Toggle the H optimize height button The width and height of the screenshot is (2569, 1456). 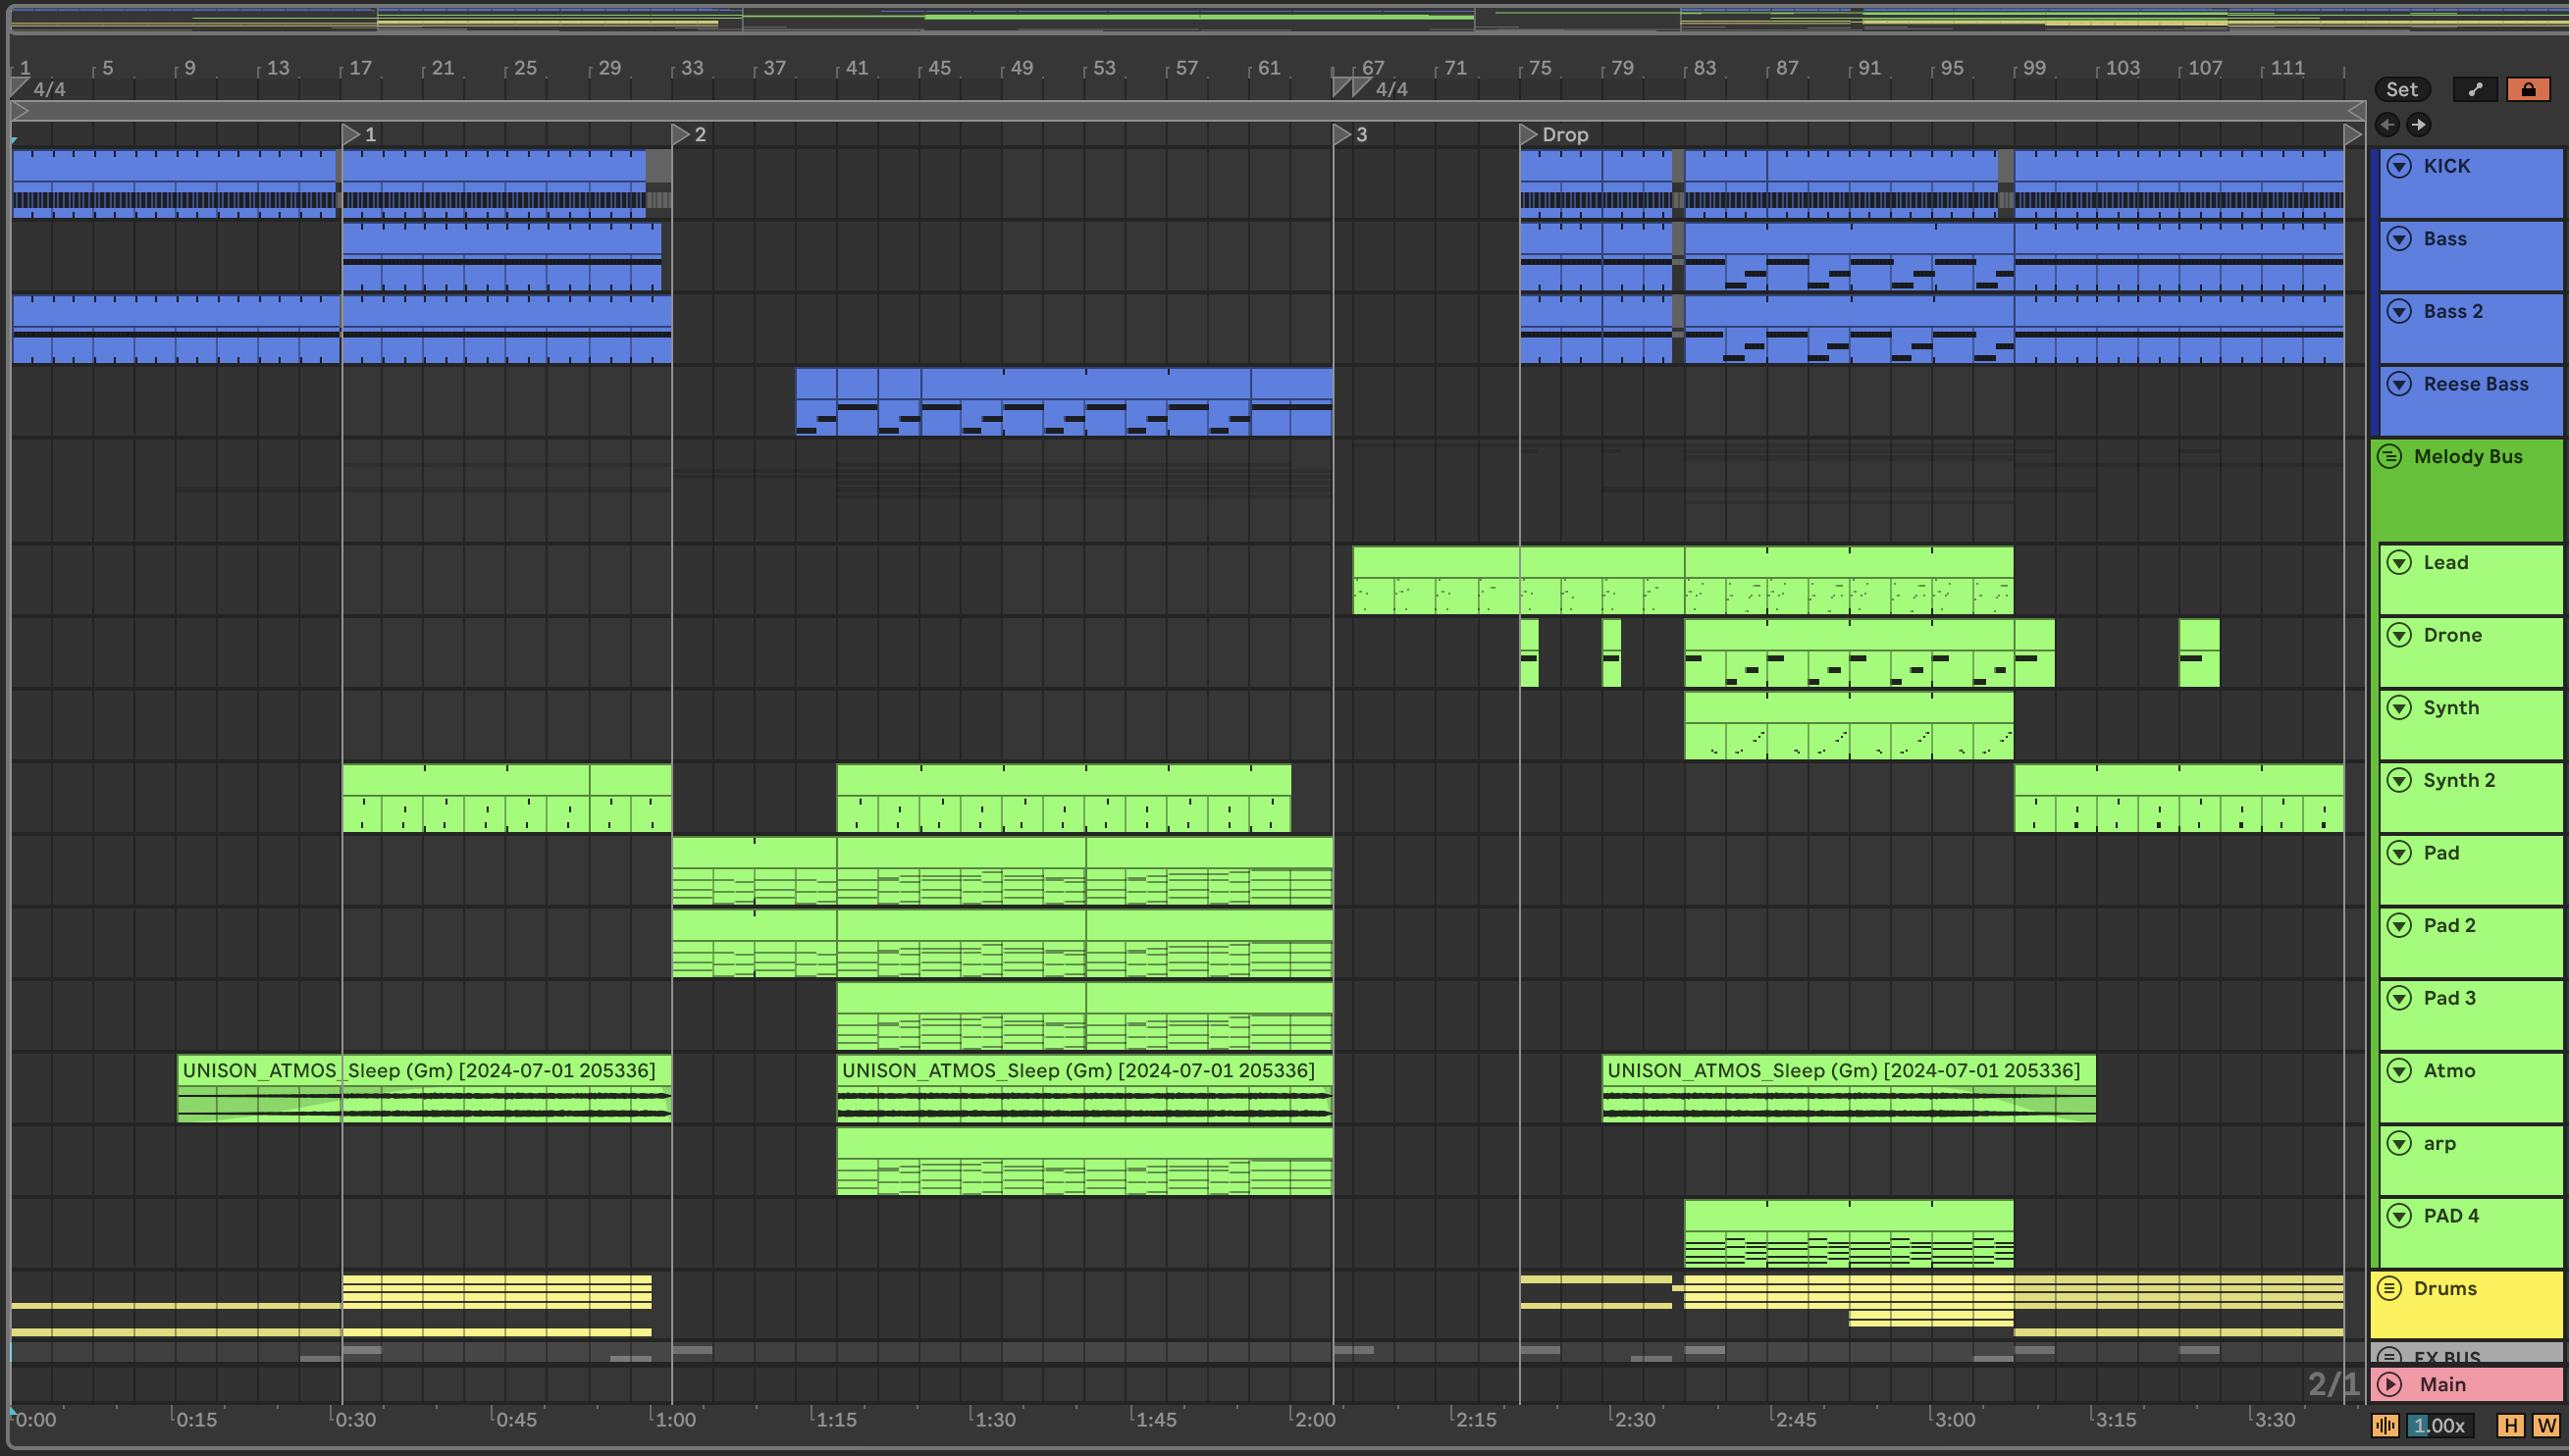(x=2511, y=1425)
